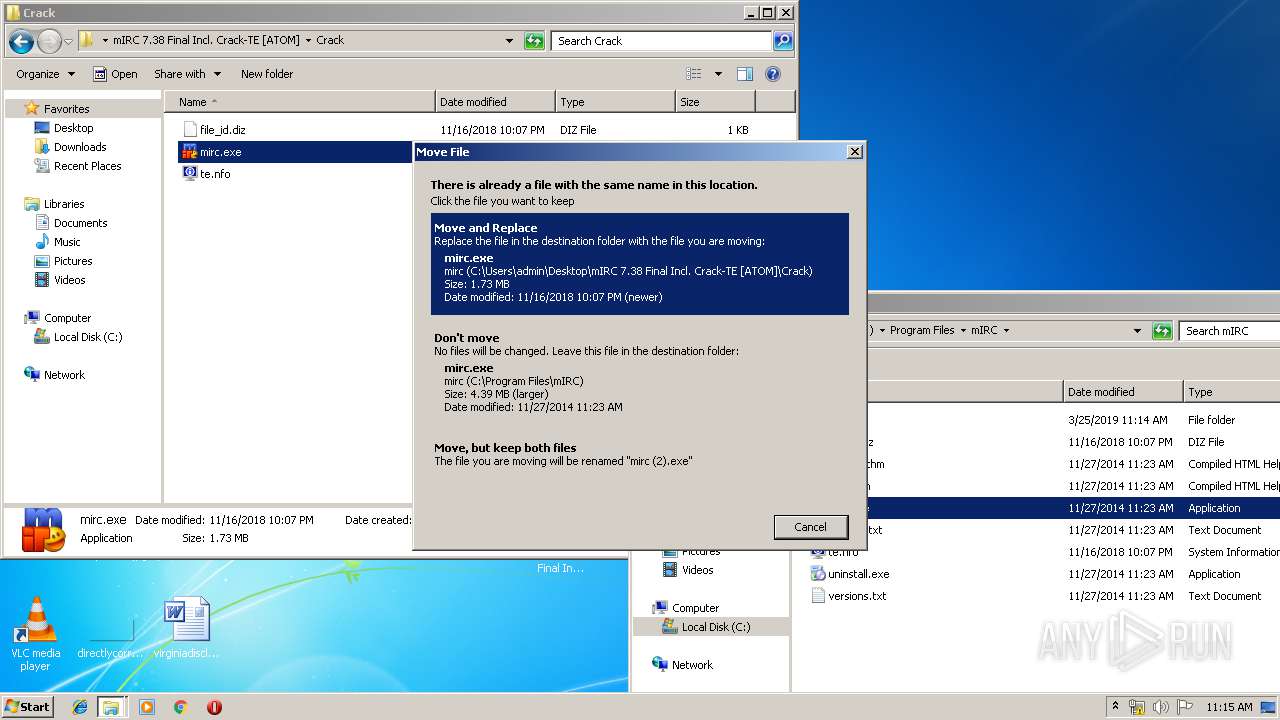Image resolution: width=1280 pixels, height=720 pixels.
Task: Open the Organize dropdown menu
Action: (45, 74)
